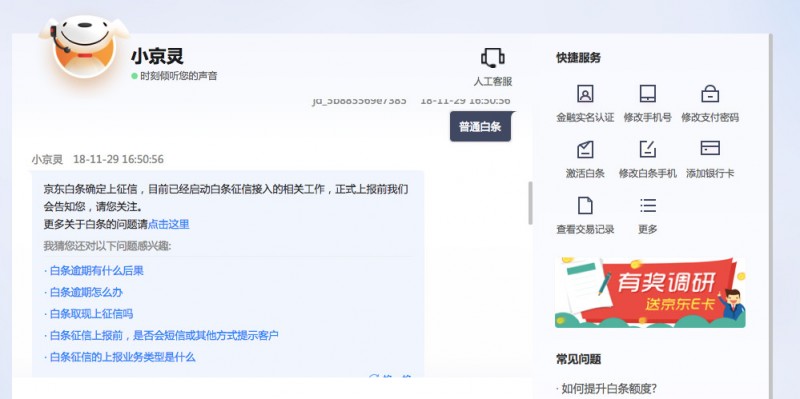Click the 小京灵 18-11-29 16:50:56 timestamp
Image resolution: width=800 pixels, height=399 pixels.
(97, 159)
